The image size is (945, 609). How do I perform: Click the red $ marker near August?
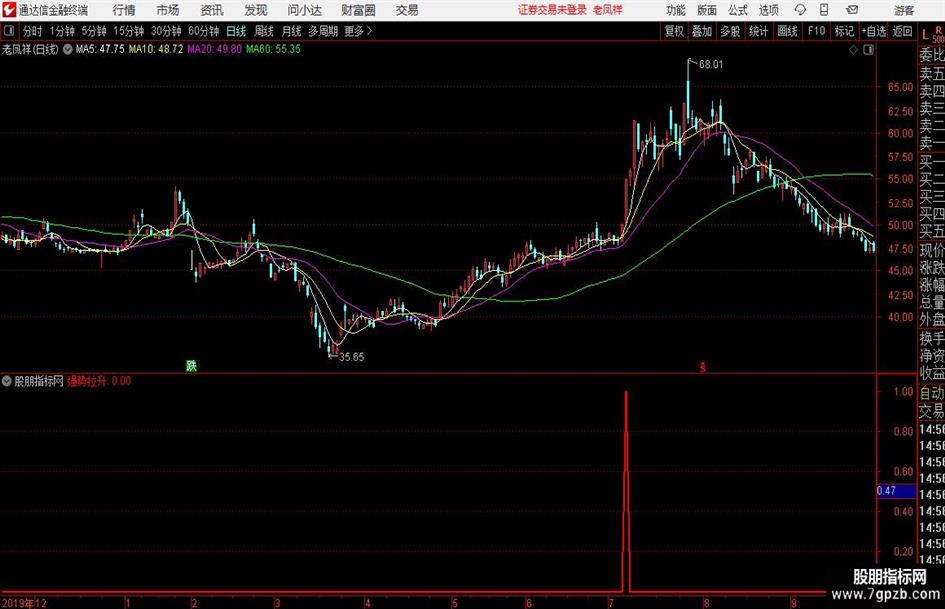(x=702, y=367)
